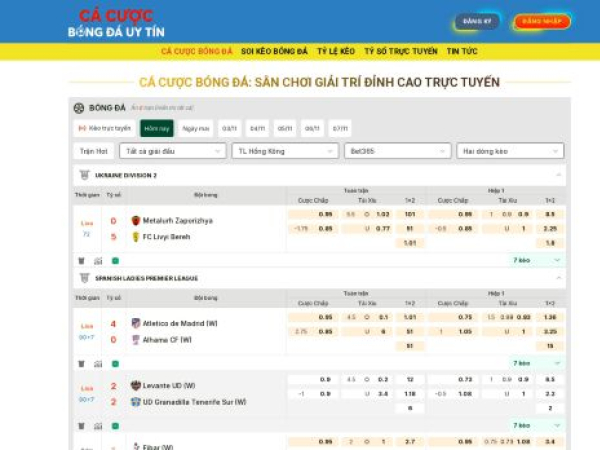
Task: Toggle the Hôm nay date filter
Action: pos(156,128)
